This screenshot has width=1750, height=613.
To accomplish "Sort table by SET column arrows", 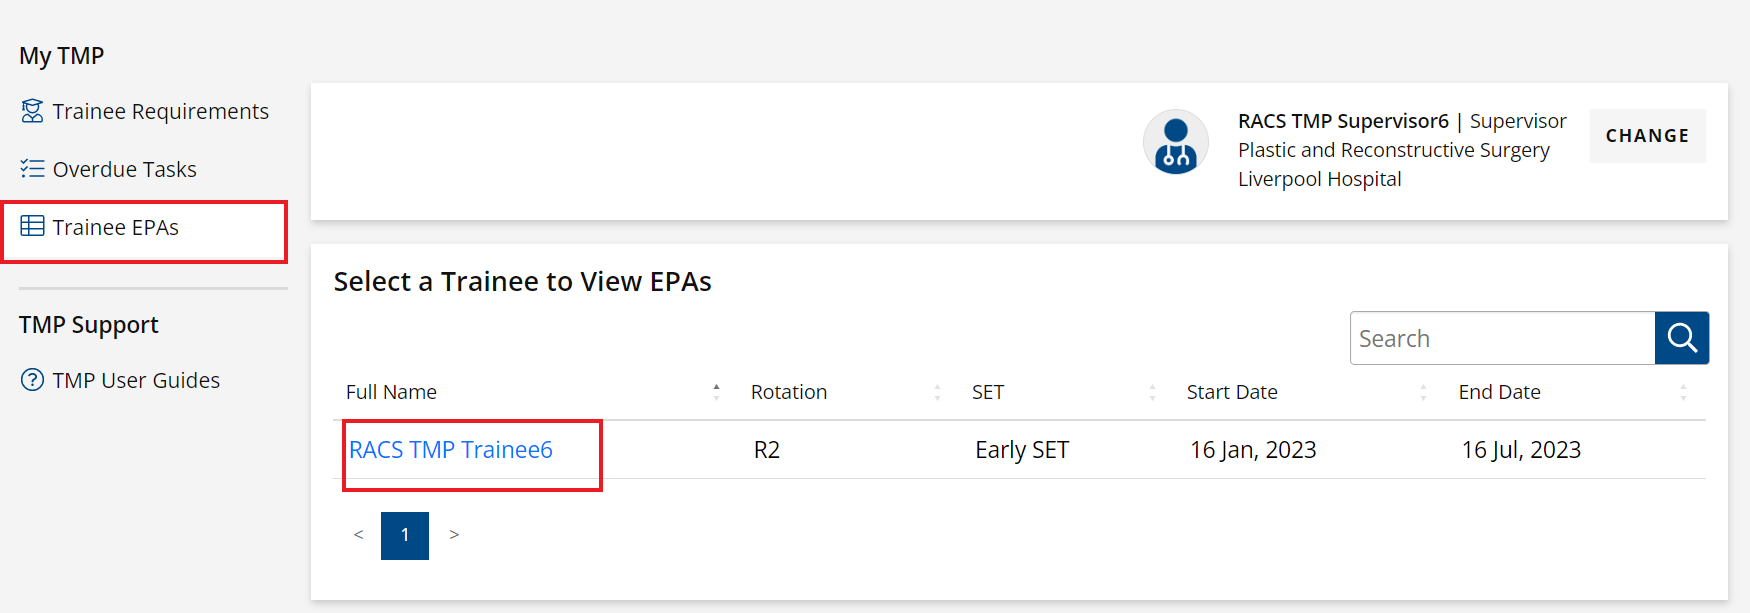I will click(1152, 392).
